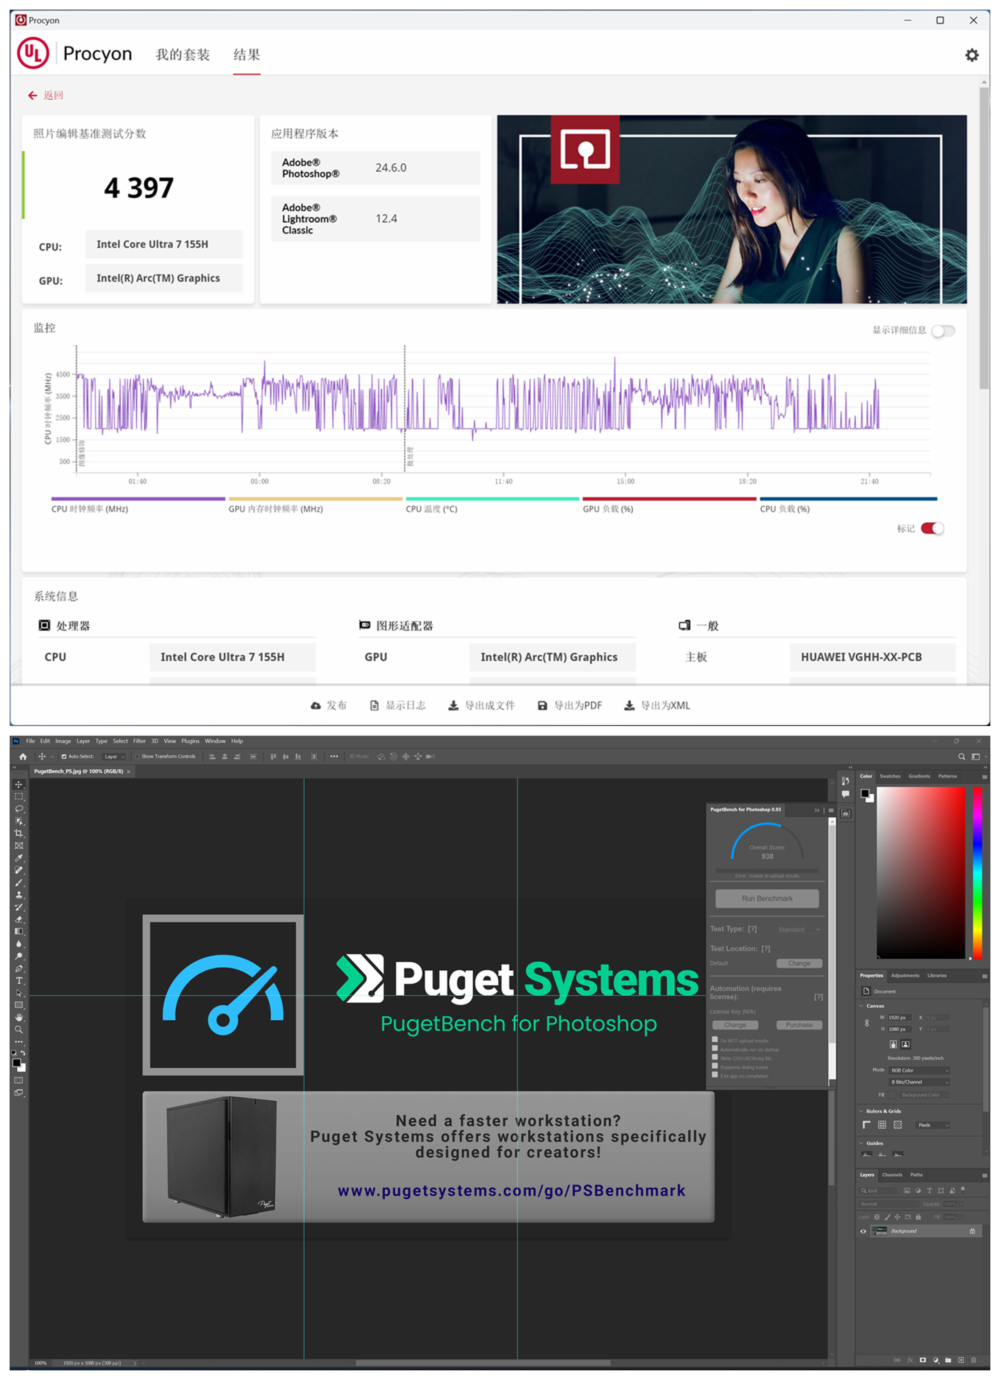1000x1379 pixels.
Task: Click canvas width W field
Action: (900, 1017)
